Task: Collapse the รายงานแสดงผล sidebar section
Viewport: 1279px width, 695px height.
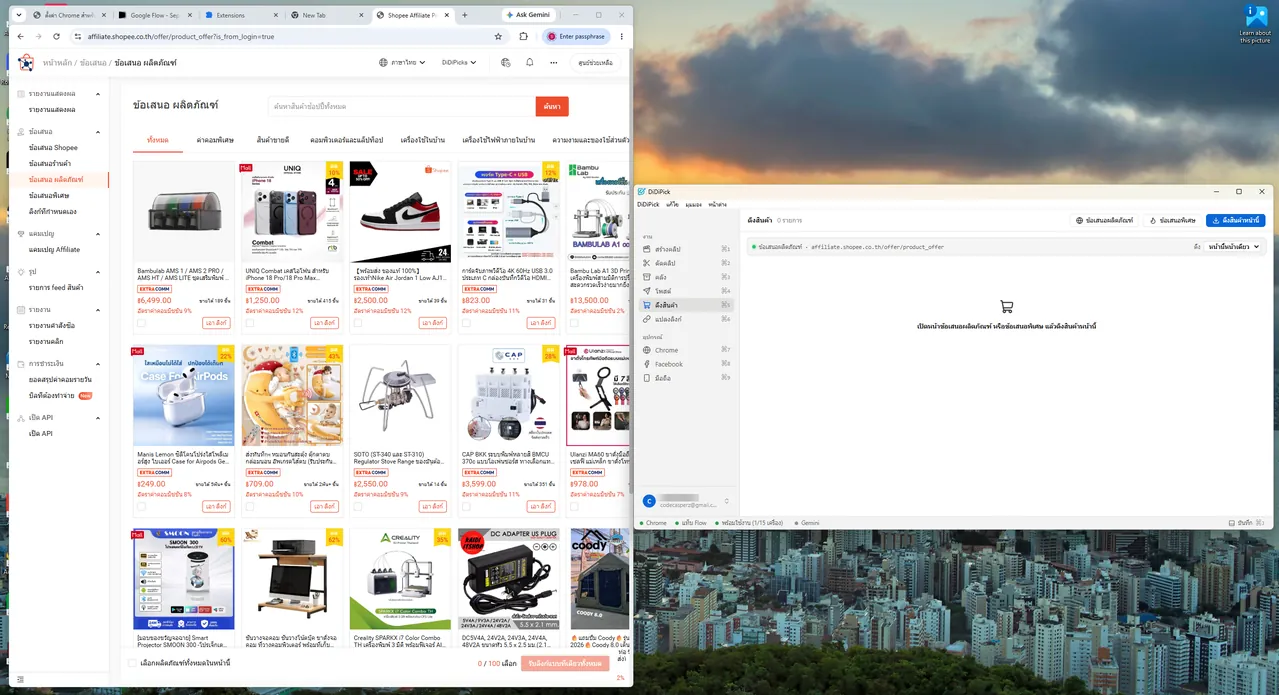Action: [x=98, y=93]
